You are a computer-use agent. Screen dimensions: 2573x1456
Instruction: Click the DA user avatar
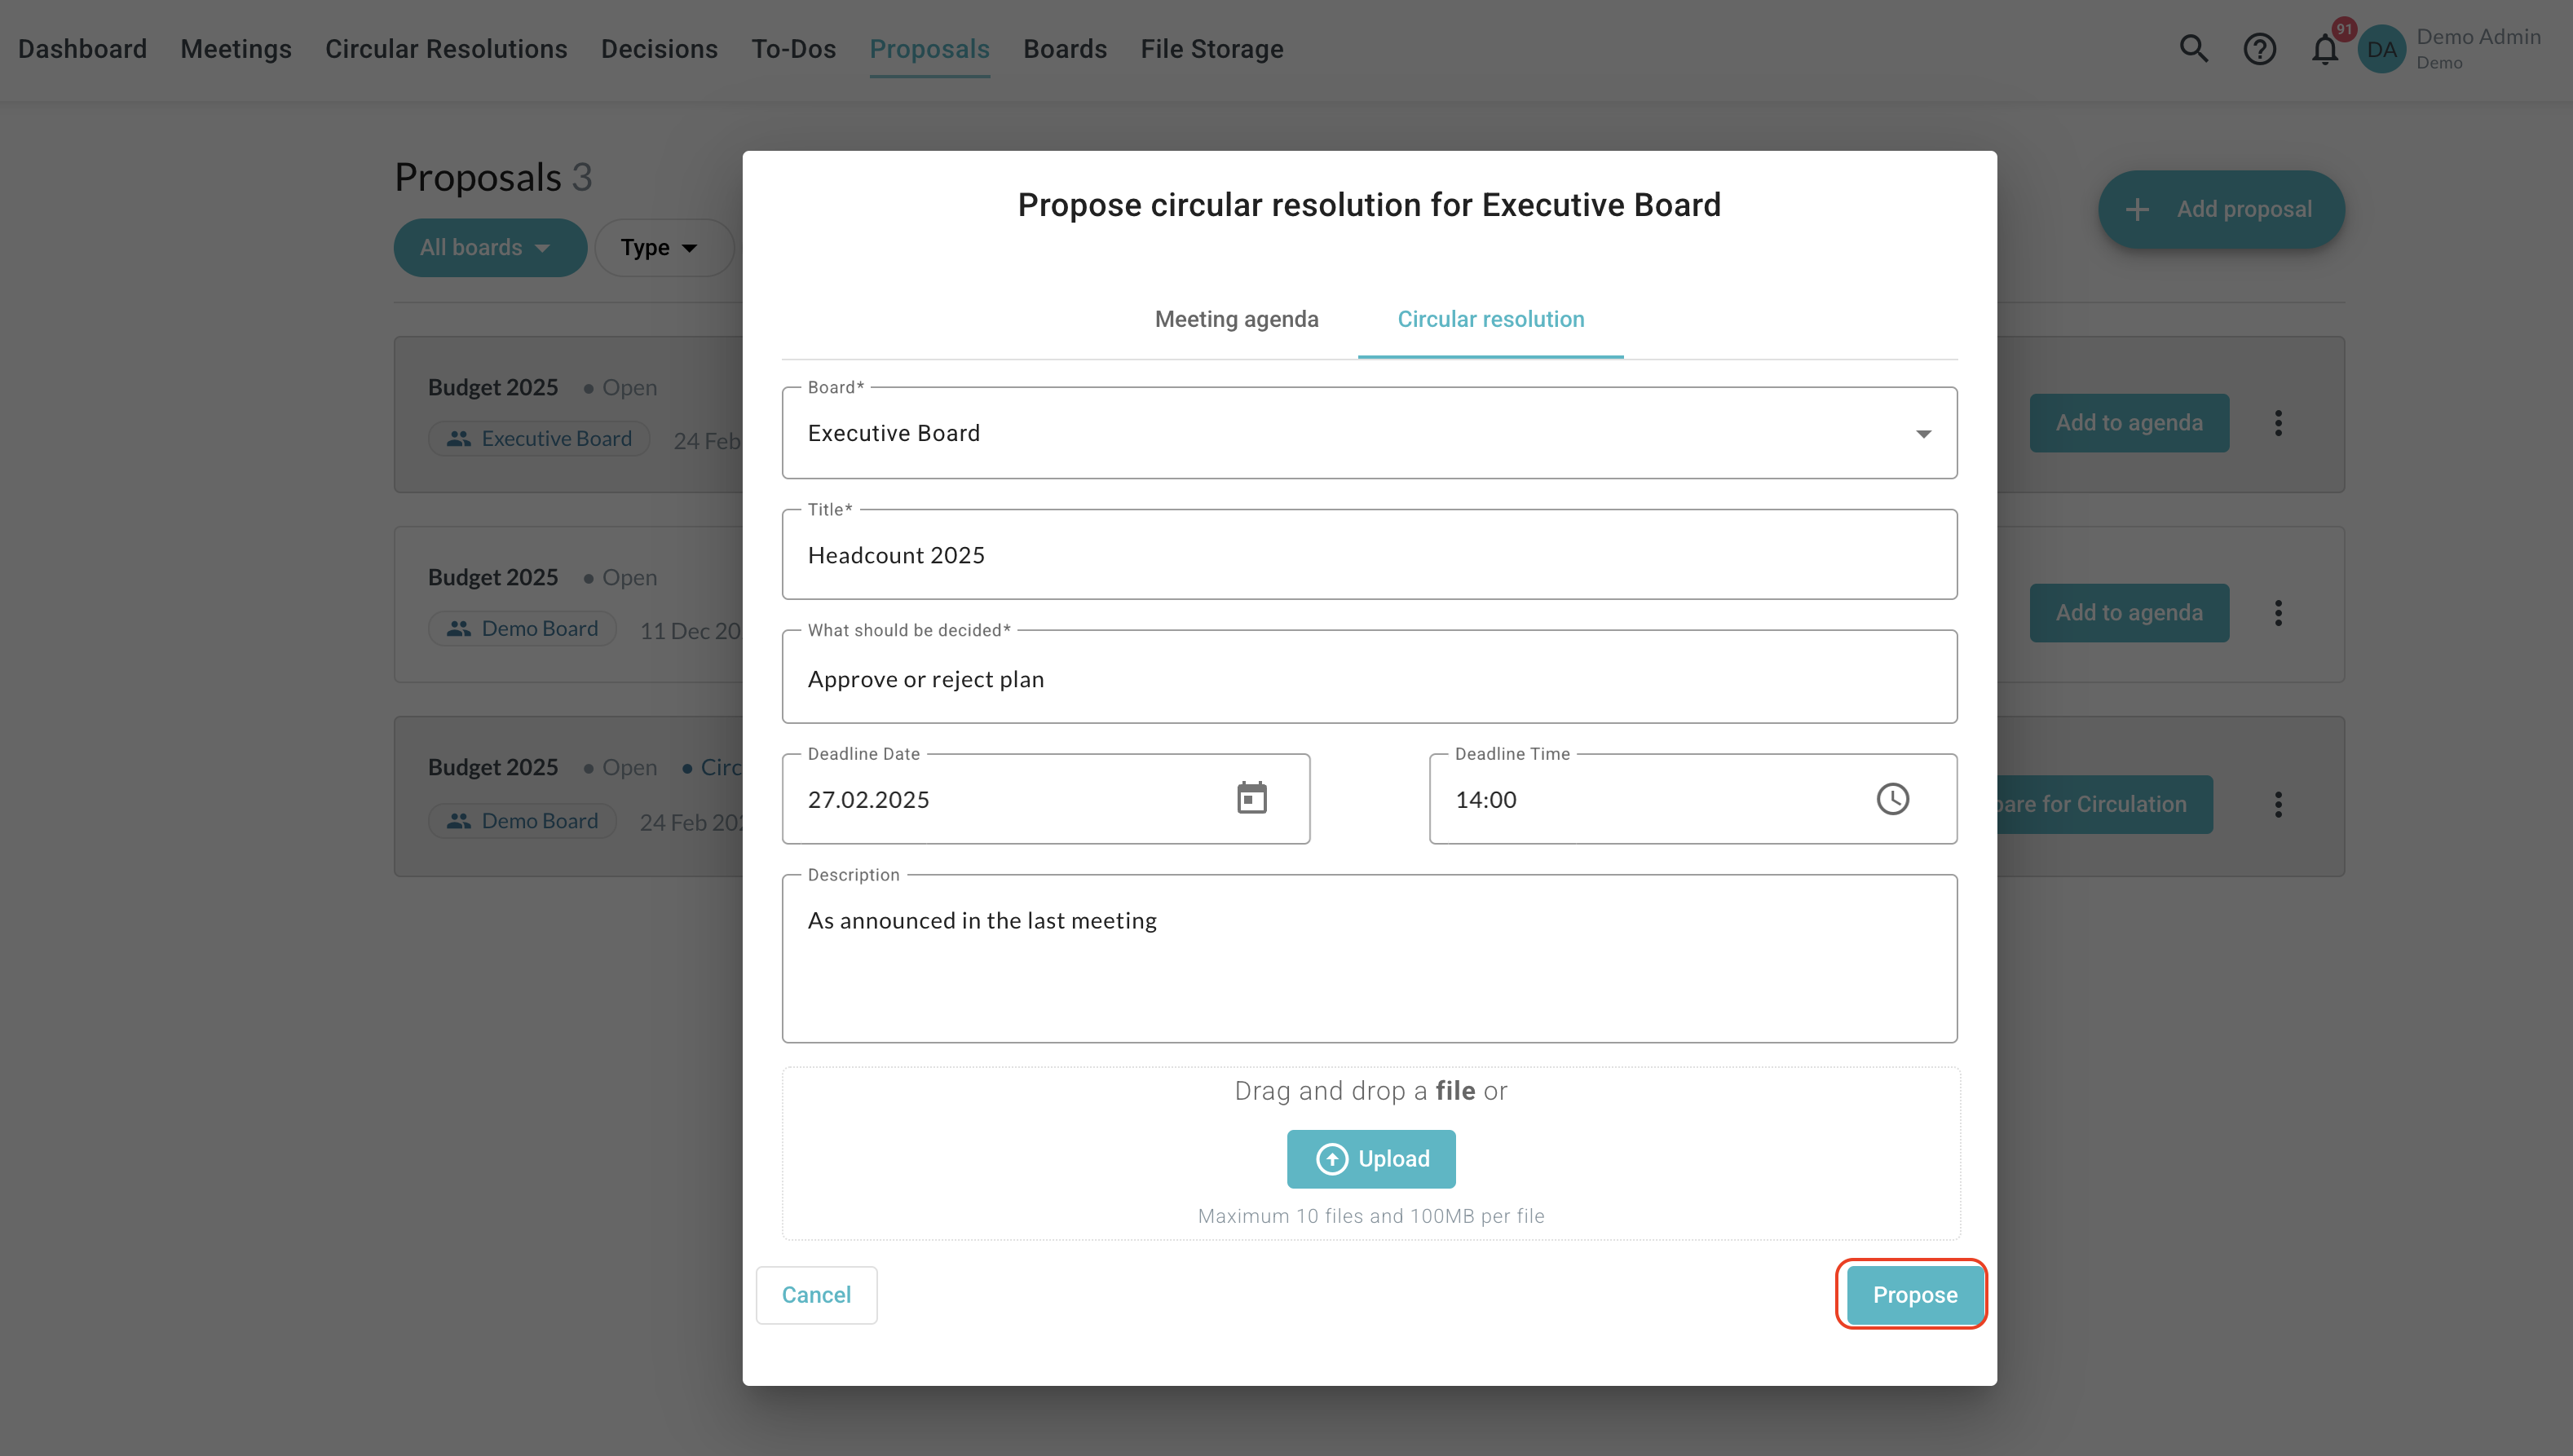point(2381,49)
